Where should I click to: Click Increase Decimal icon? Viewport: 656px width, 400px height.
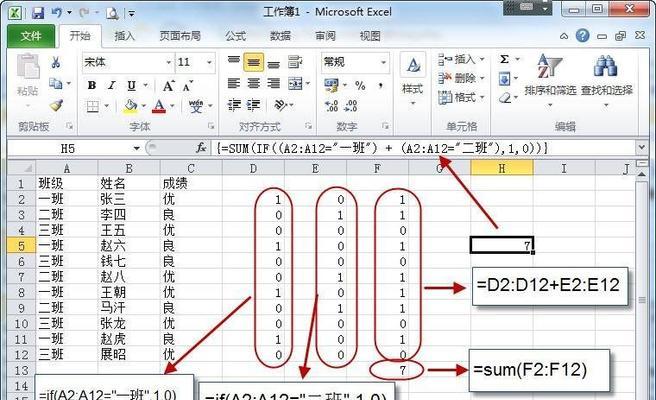tap(331, 105)
